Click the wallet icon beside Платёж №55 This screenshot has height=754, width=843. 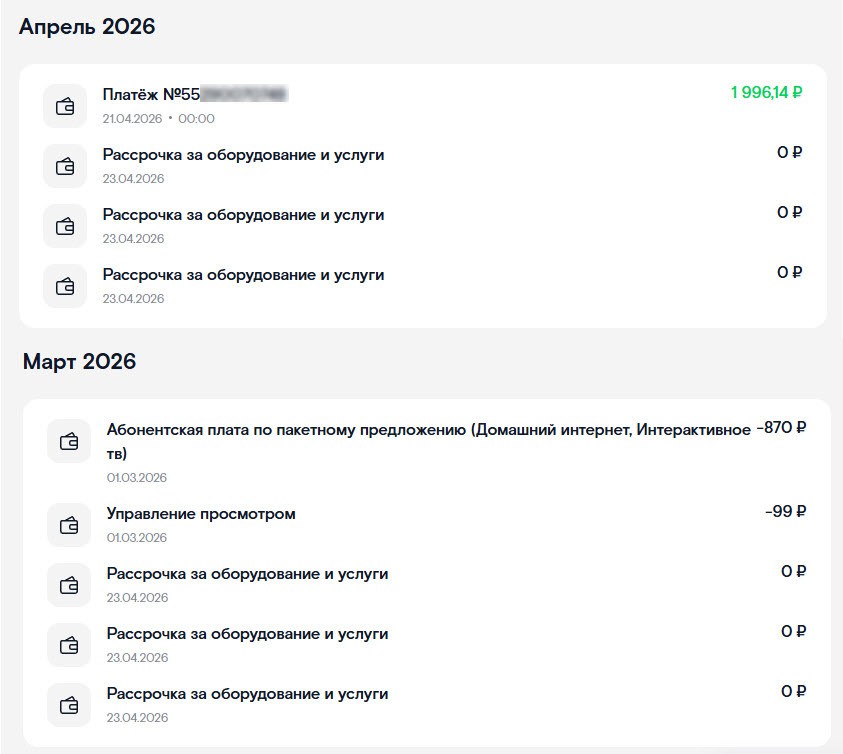65,106
